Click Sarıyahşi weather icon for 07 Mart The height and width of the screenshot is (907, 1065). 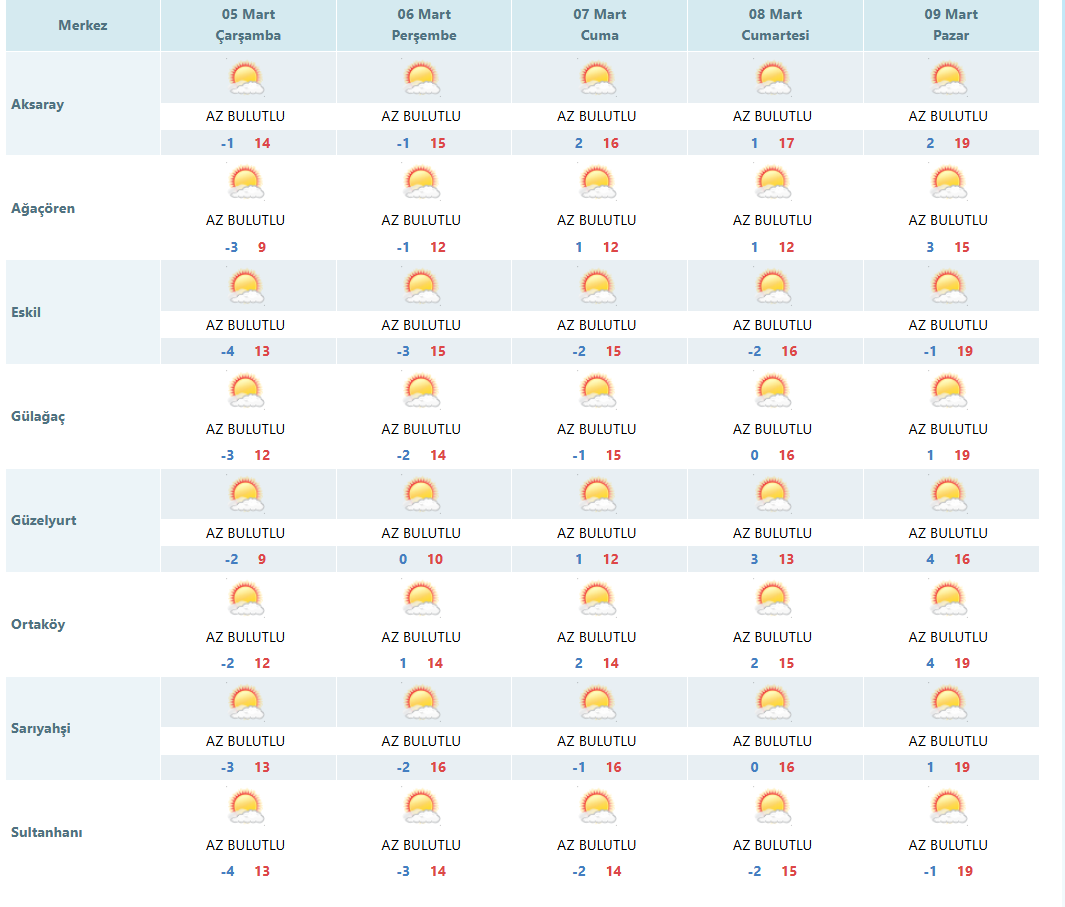pyautogui.click(x=598, y=703)
